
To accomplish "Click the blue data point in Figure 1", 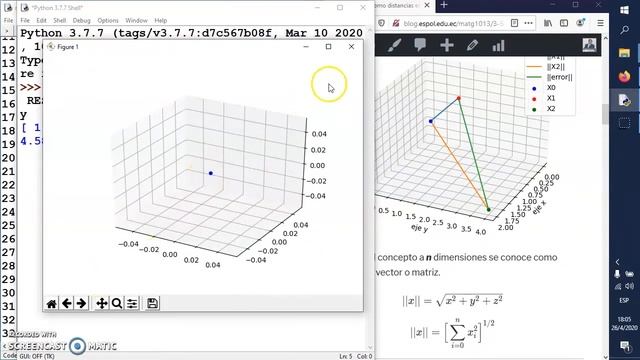I will [x=211, y=173].
